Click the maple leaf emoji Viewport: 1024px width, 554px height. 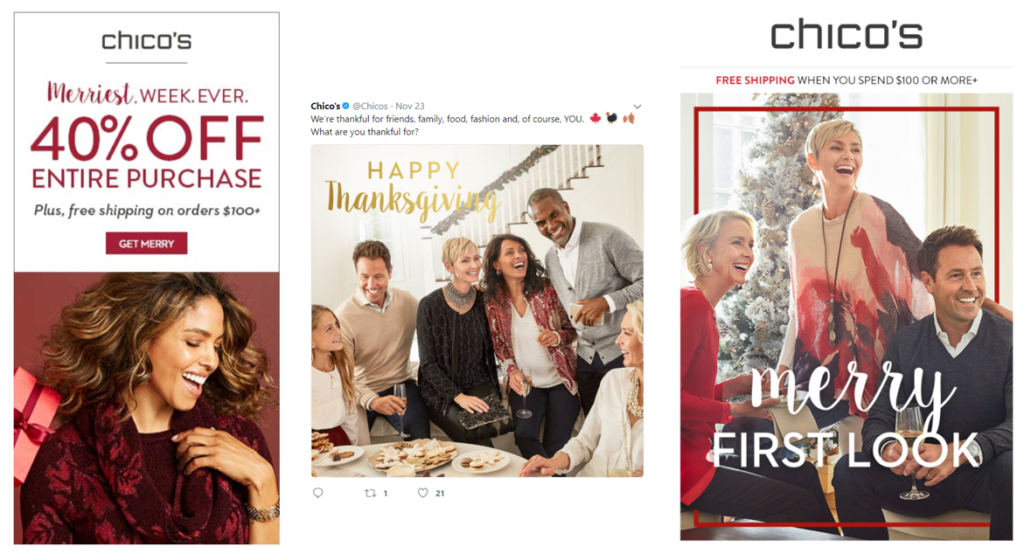595,118
